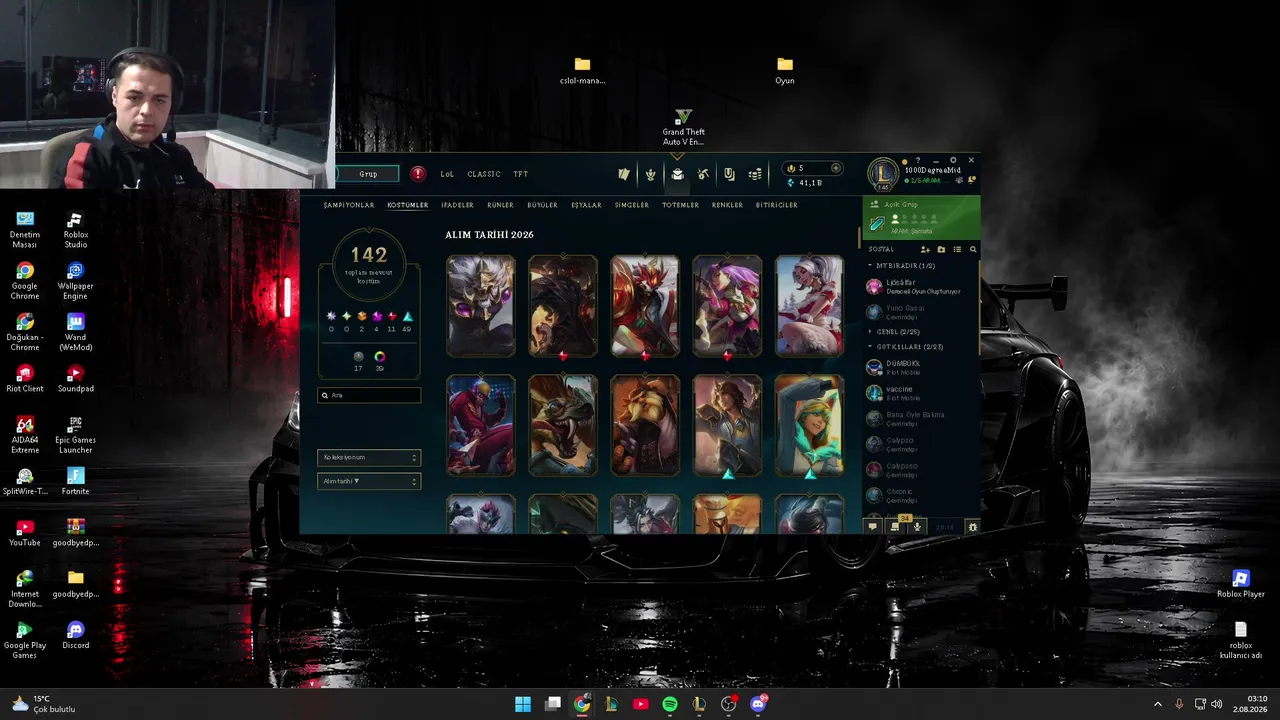This screenshot has height=720, width=1280.
Task: Switch to the TOTEMLER tab
Action: (680, 205)
